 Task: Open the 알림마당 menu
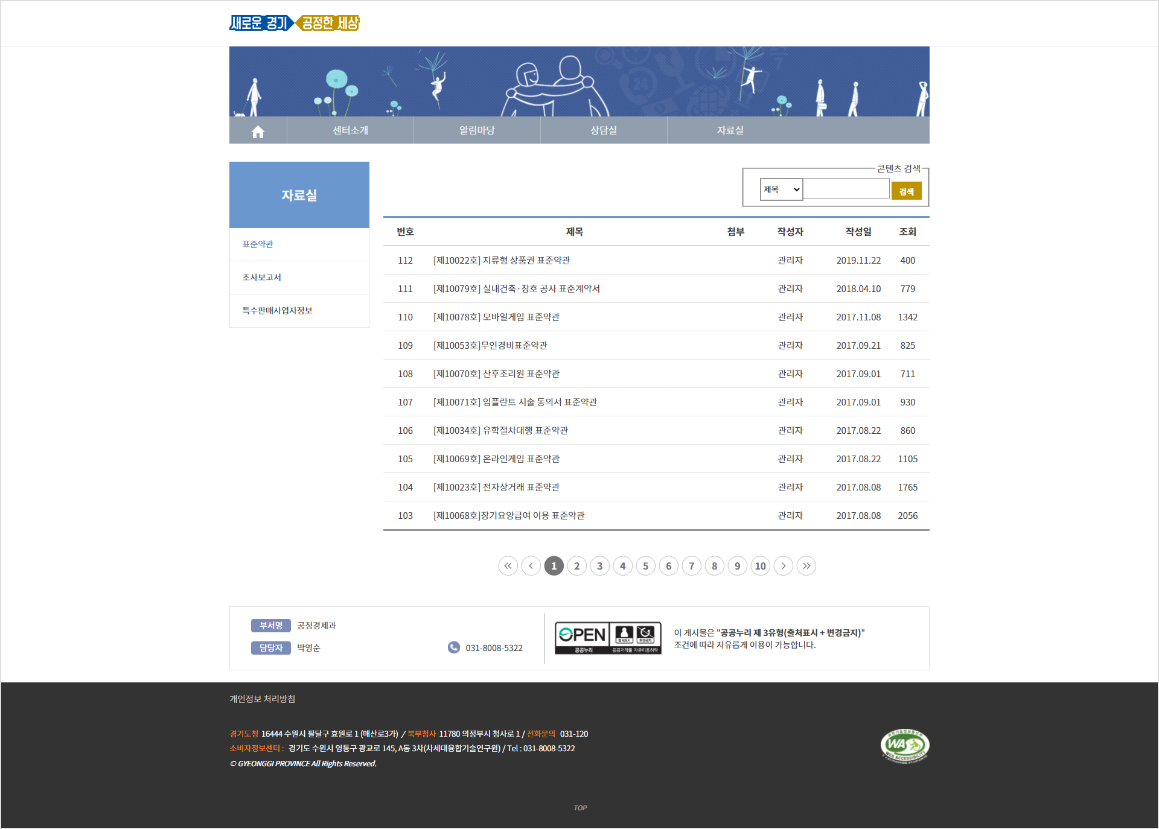477,131
